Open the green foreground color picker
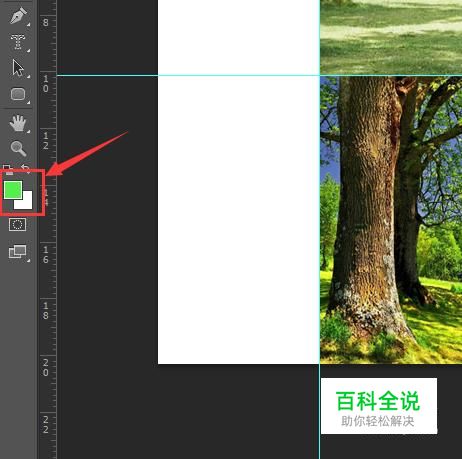462x459 pixels. (13, 190)
